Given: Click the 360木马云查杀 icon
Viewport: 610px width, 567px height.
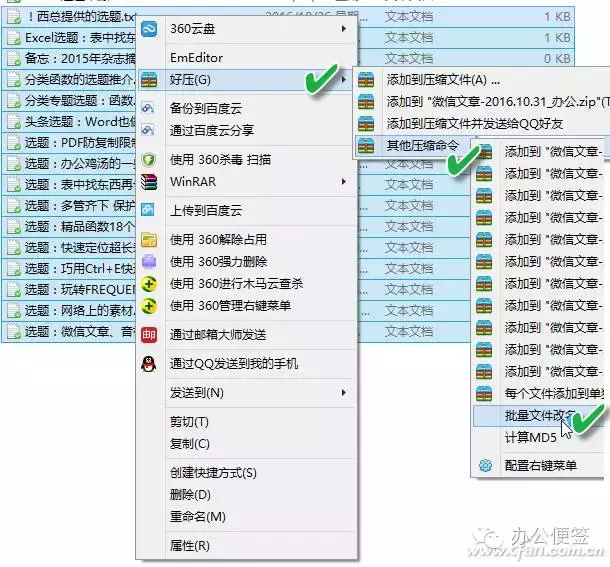Looking at the screenshot, I should tap(149, 284).
